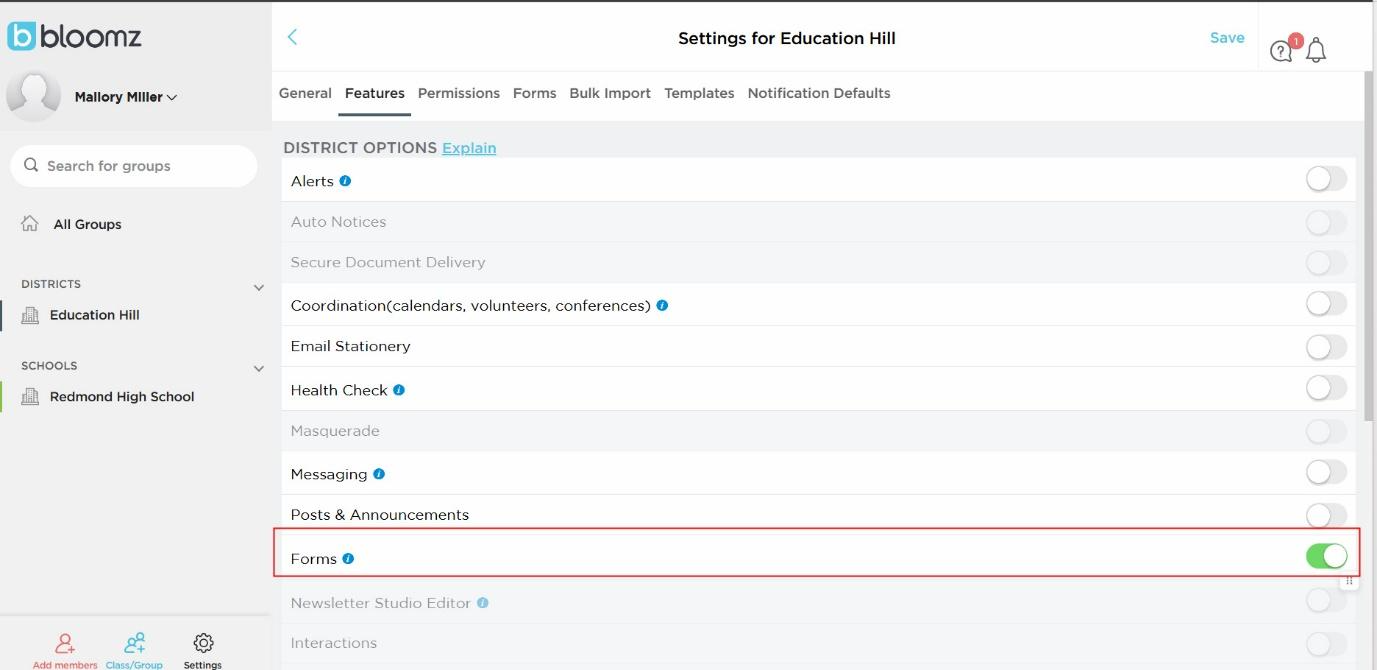Click the search magnifier icon
Screen dimensions: 1377x670
[31, 165]
